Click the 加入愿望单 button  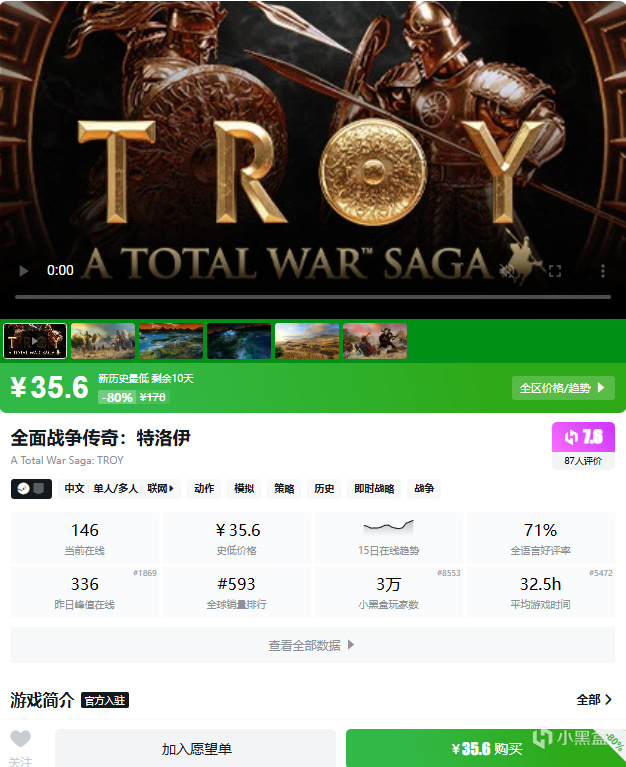pos(196,748)
